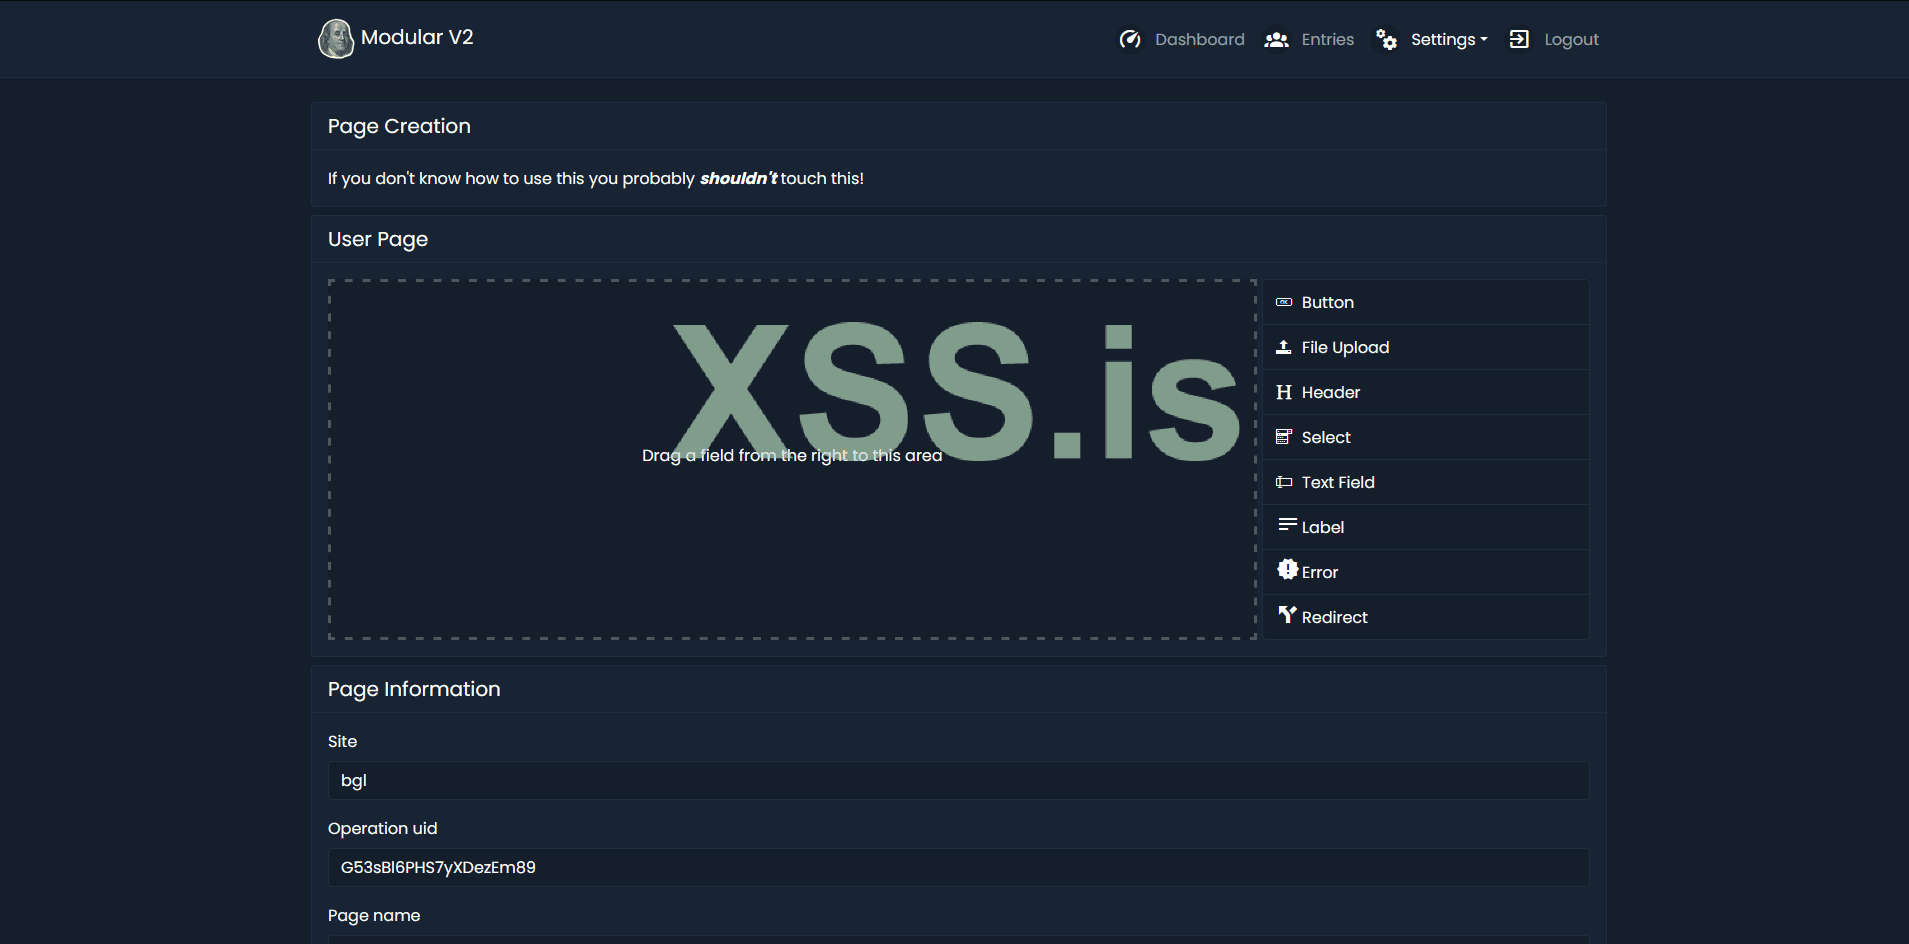Screen dimensions: 1909x944
Task: Pick the Label field entry text
Action: [1323, 527]
